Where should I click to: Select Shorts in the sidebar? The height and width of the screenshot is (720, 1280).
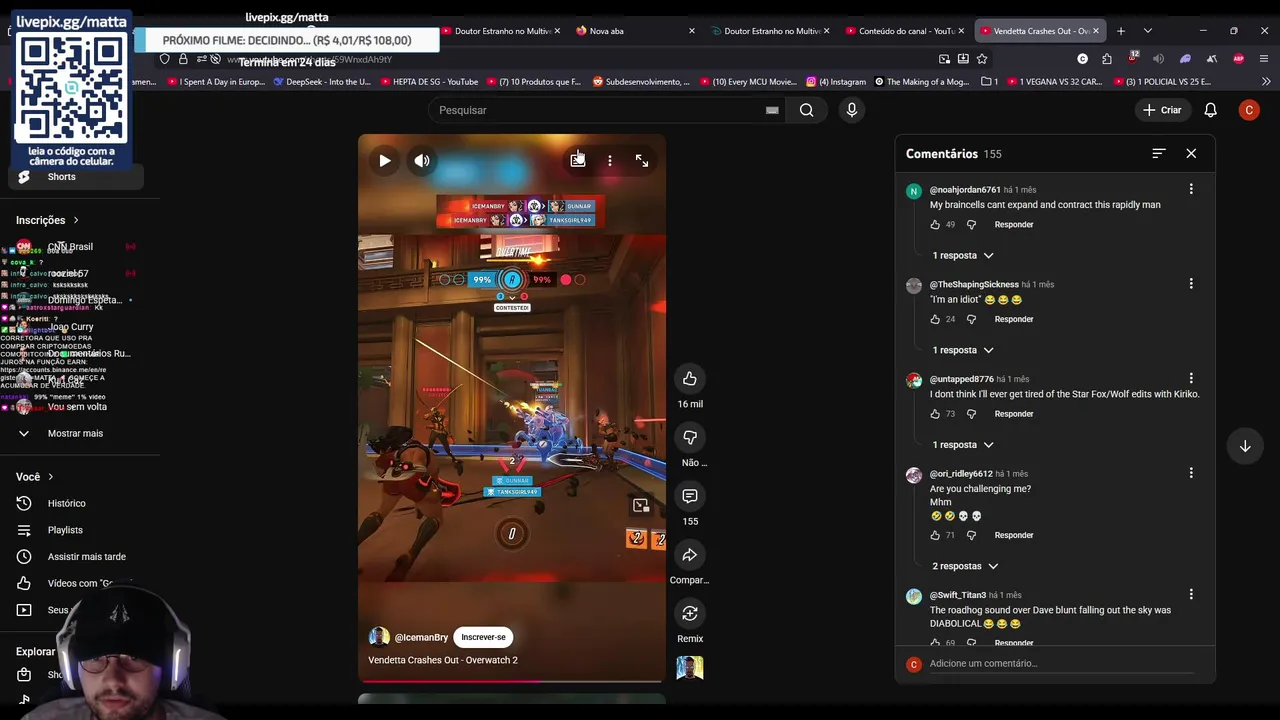(x=75, y=177)
